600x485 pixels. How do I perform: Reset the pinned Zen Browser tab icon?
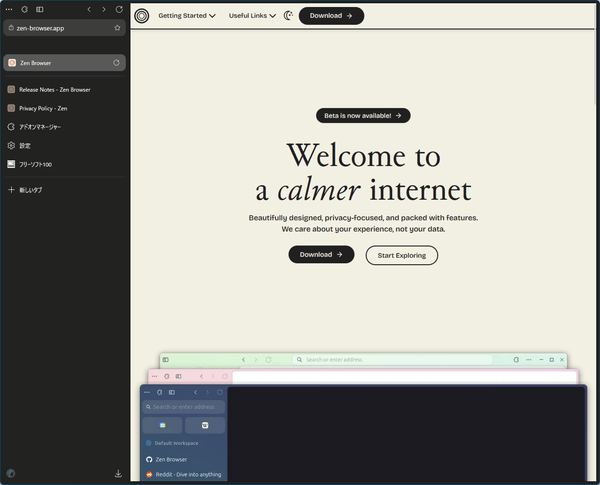116,63
